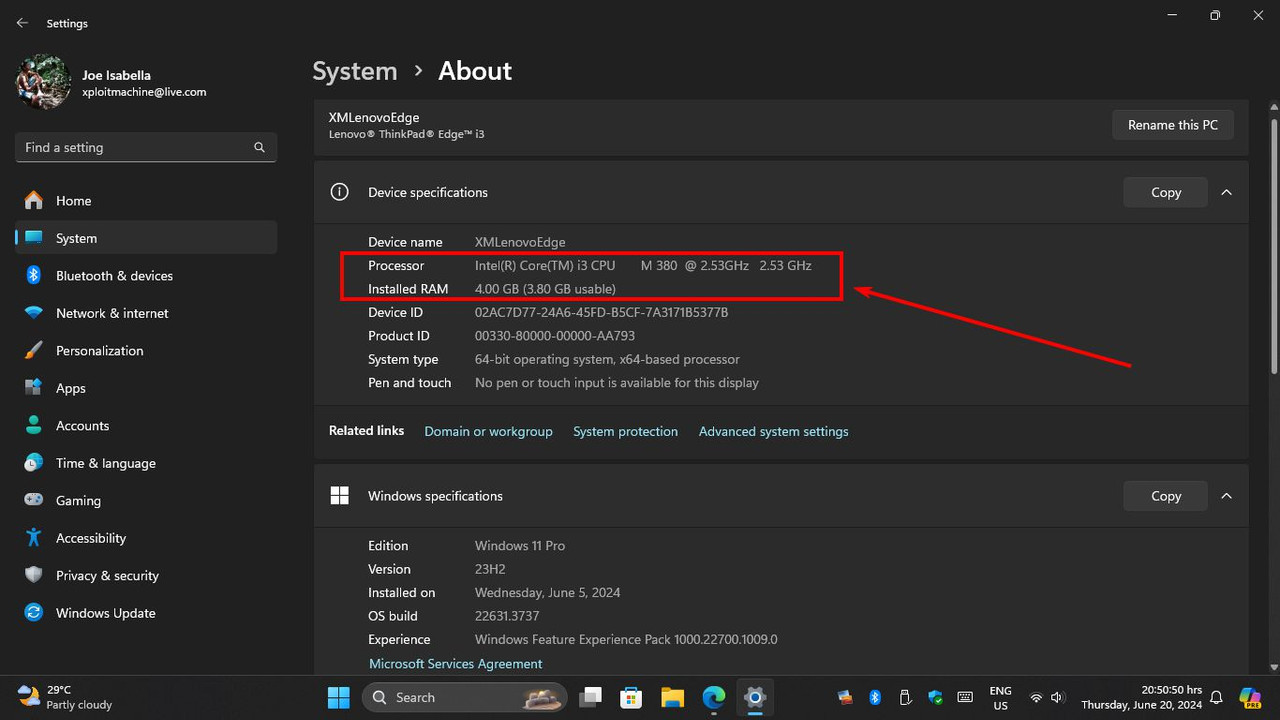
Task: Click the Windows Feature Experience Pack text
Action: tap(626, 639)
